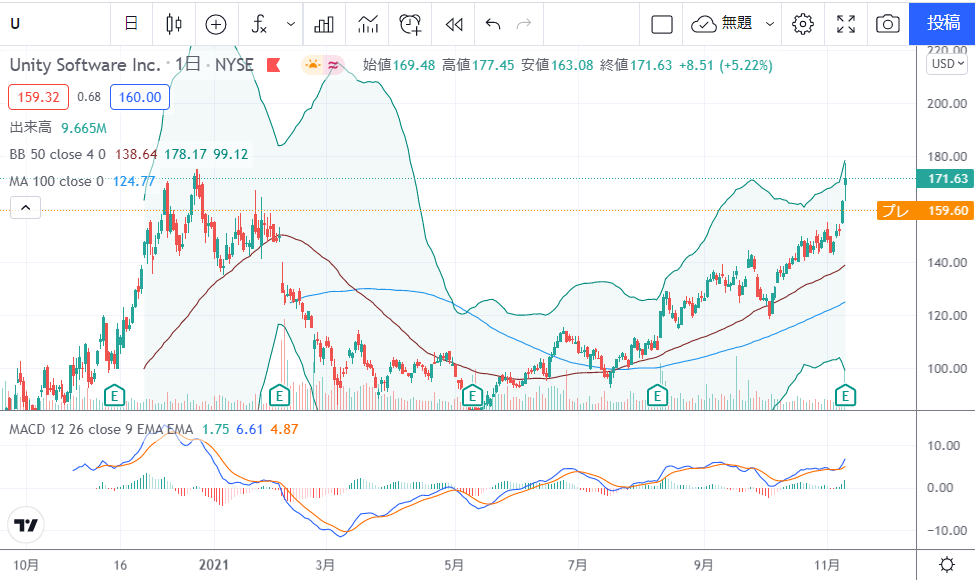
Task: Click the TradingView logo badge
Action: tap(26, 526)
